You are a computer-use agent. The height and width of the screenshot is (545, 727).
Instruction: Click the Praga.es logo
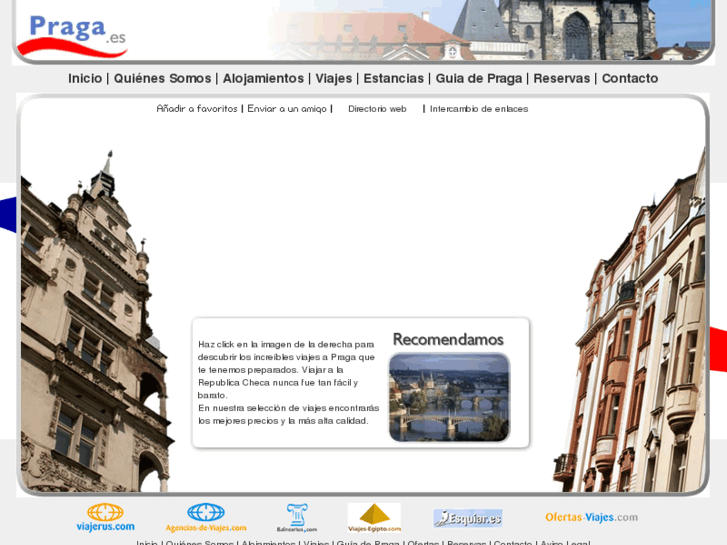pos(72,36)
